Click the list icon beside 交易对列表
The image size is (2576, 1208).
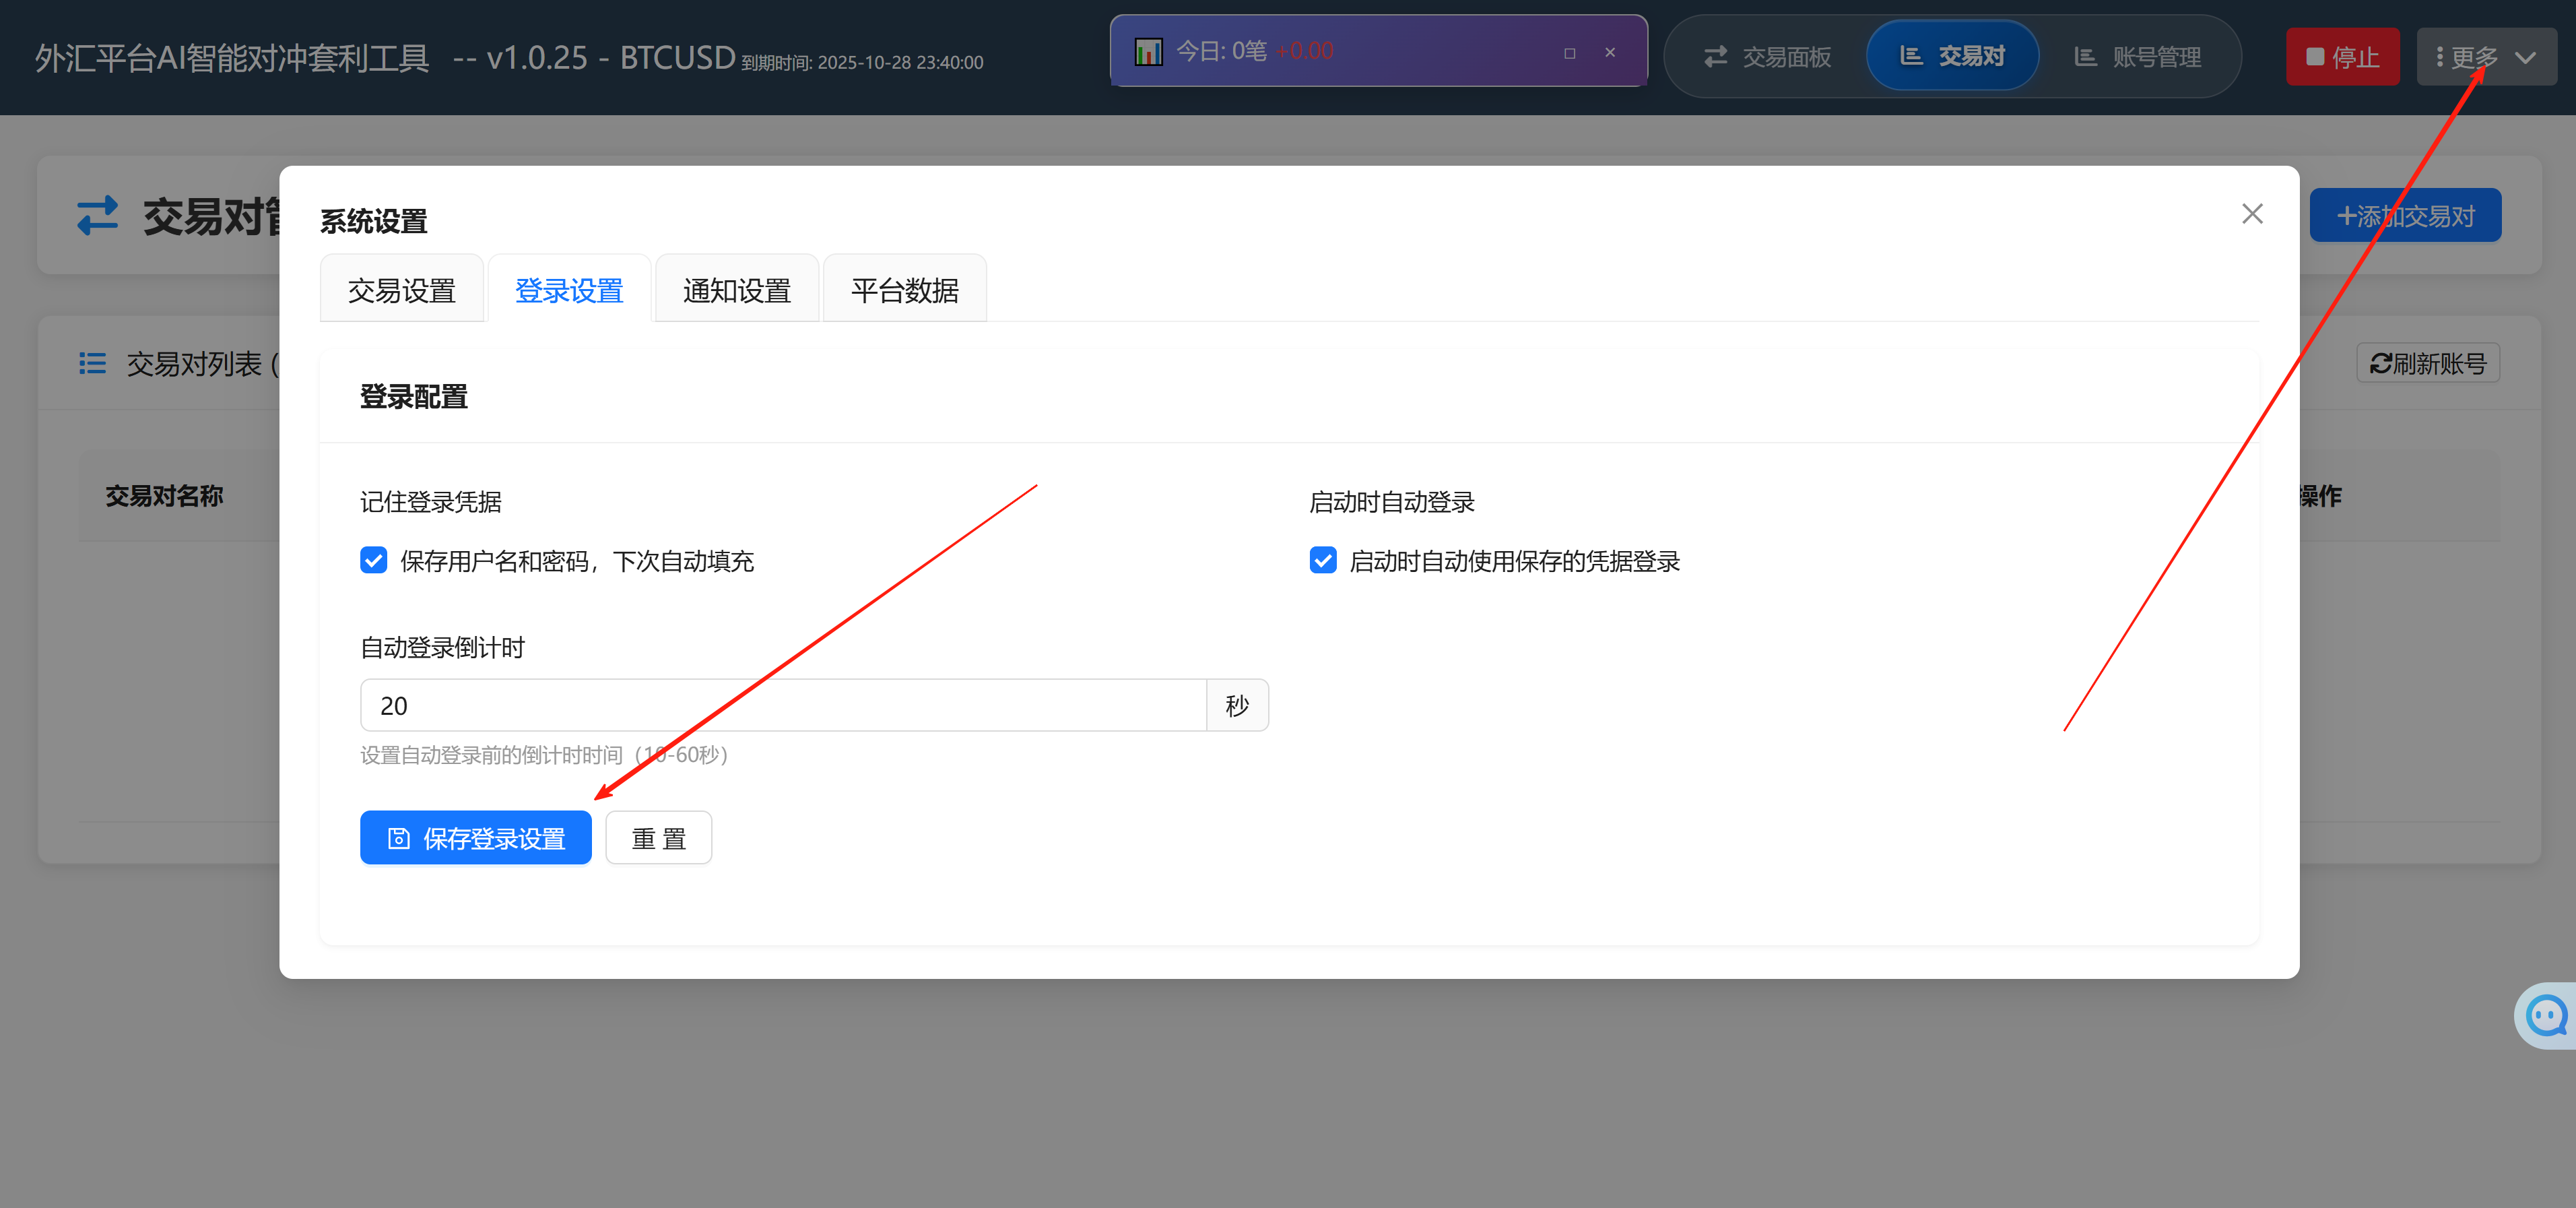pos(92,363)
